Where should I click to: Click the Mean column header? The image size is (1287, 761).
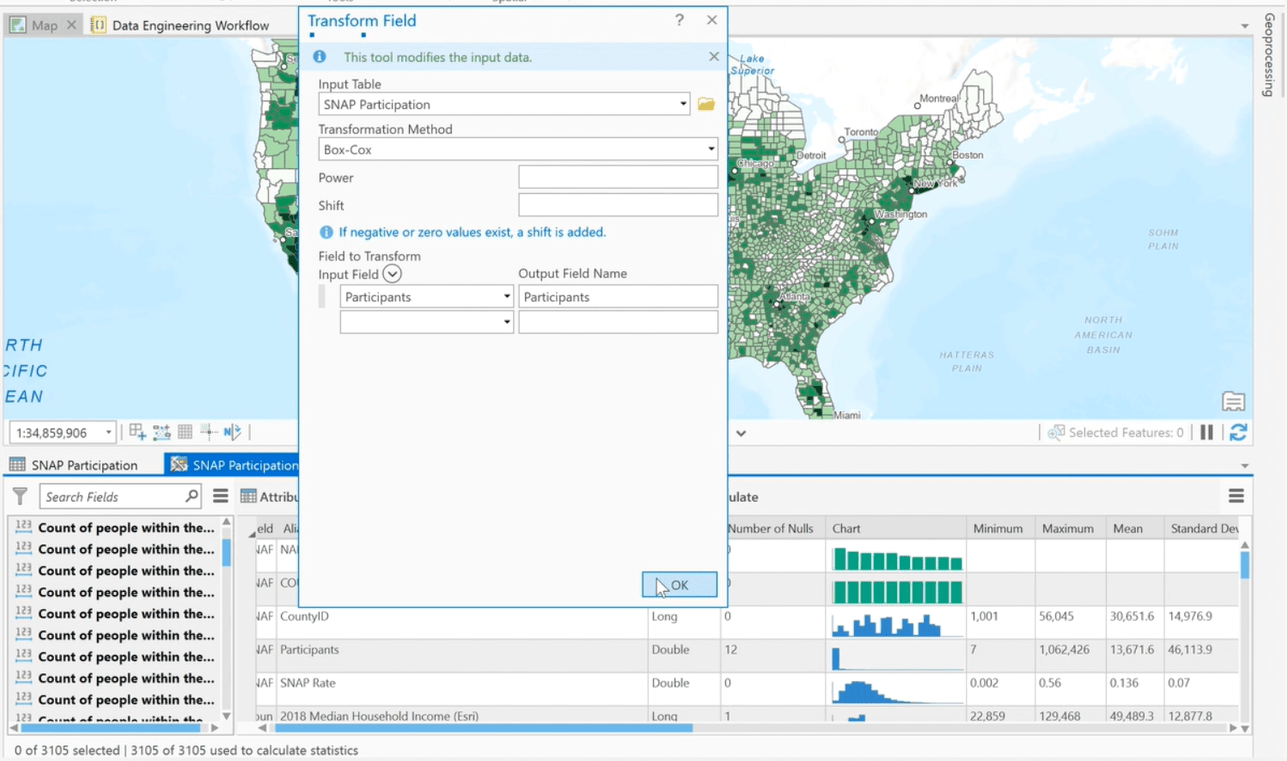click(x=1128, y=528)
